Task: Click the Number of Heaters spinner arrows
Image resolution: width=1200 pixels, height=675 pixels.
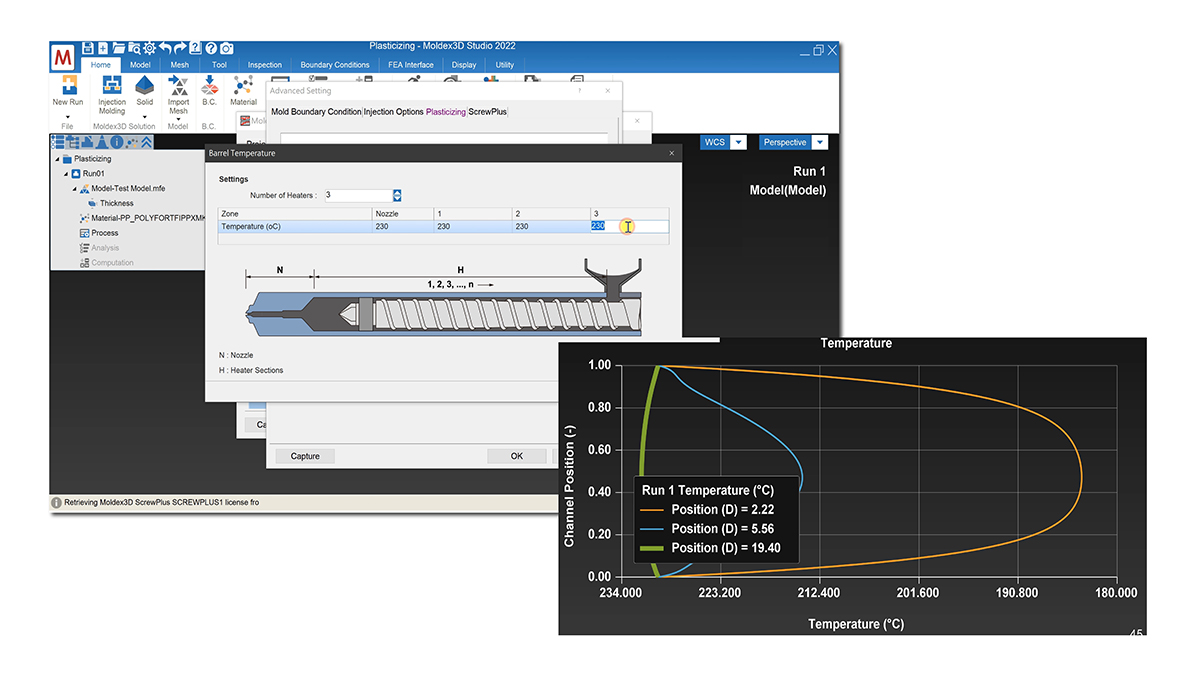Action: click(397, 196)
